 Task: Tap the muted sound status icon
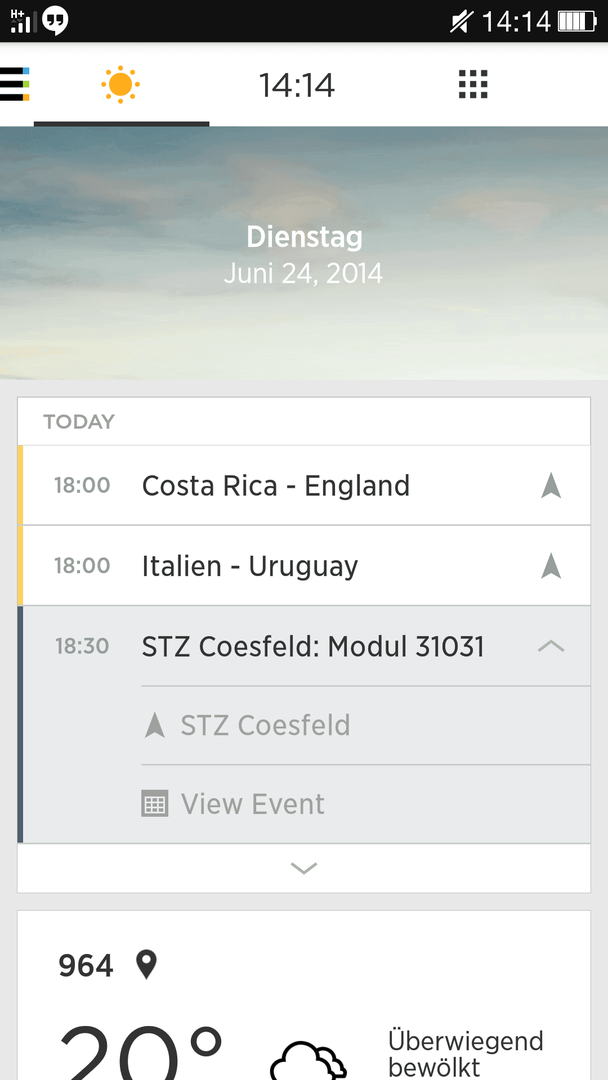(x=461, y=21)
